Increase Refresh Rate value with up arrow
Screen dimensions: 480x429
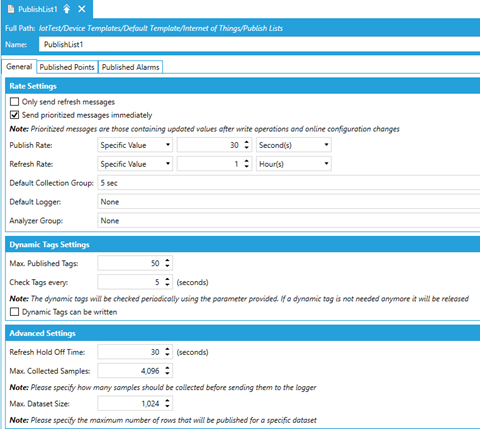247,161
